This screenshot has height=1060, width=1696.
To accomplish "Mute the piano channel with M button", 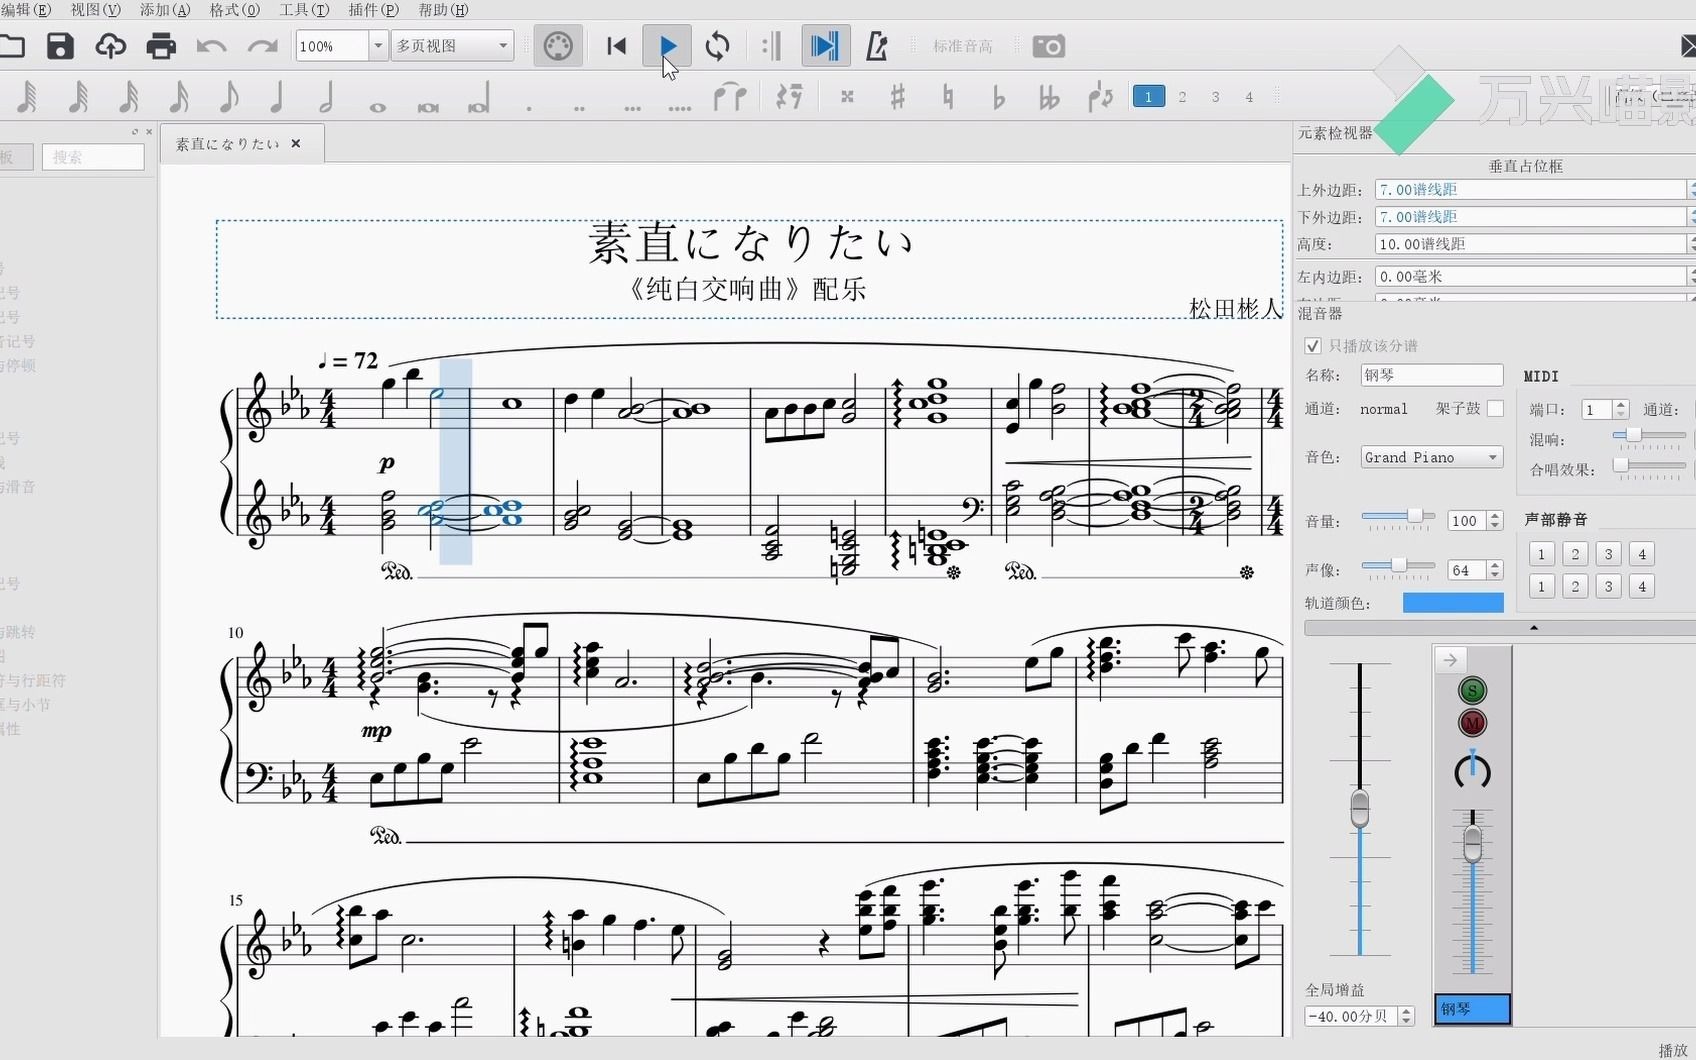I will [x=1472, y=722].
